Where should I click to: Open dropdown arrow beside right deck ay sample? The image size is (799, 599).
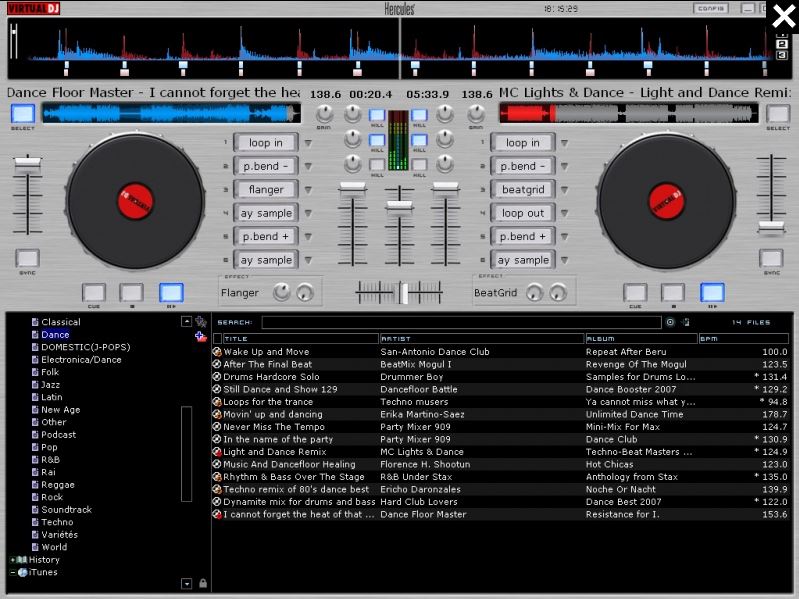565,260
